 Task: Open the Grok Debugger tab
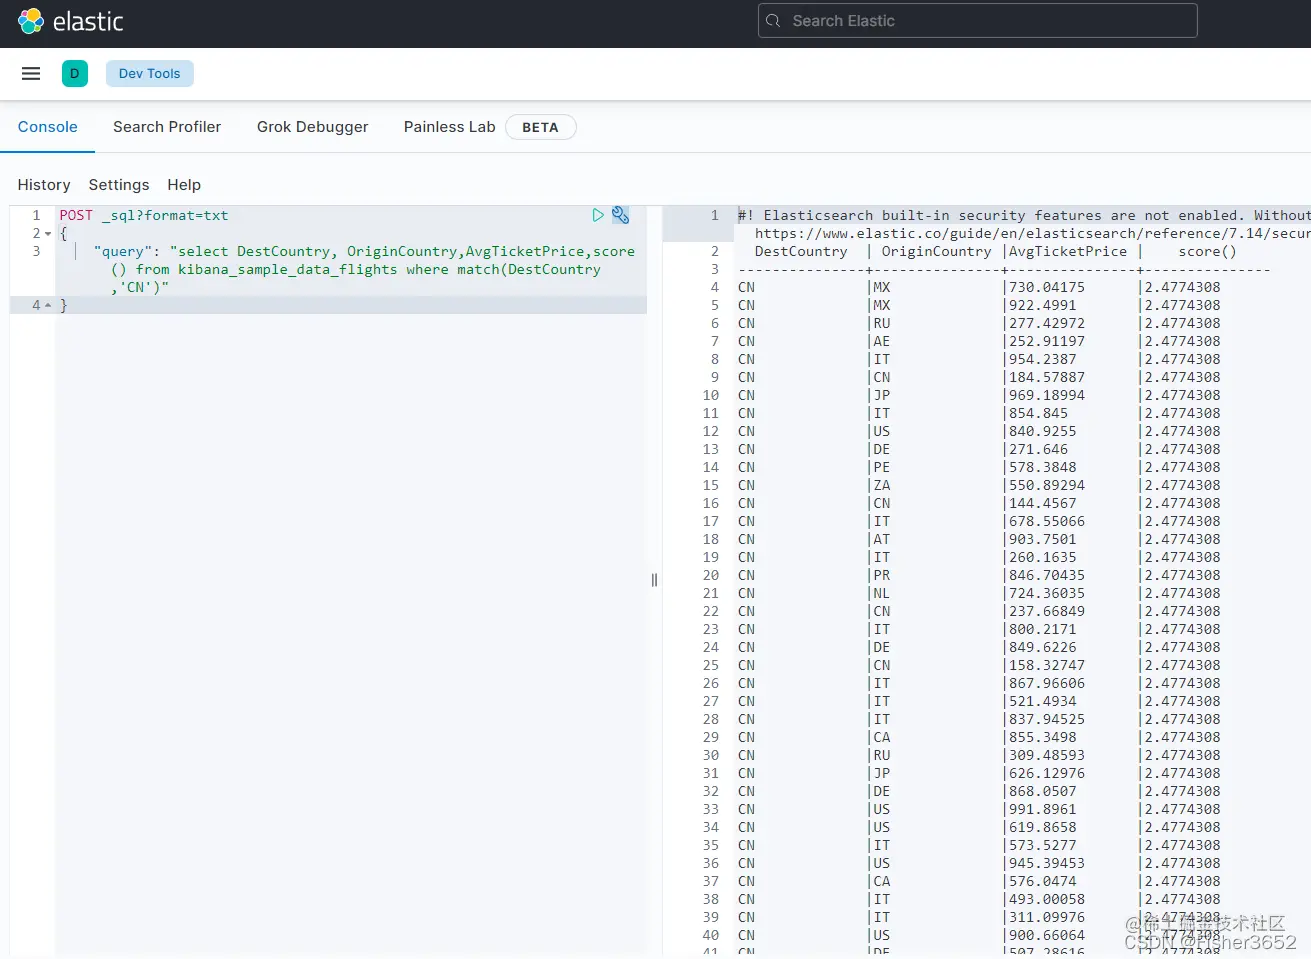click(x=312, y=127)
